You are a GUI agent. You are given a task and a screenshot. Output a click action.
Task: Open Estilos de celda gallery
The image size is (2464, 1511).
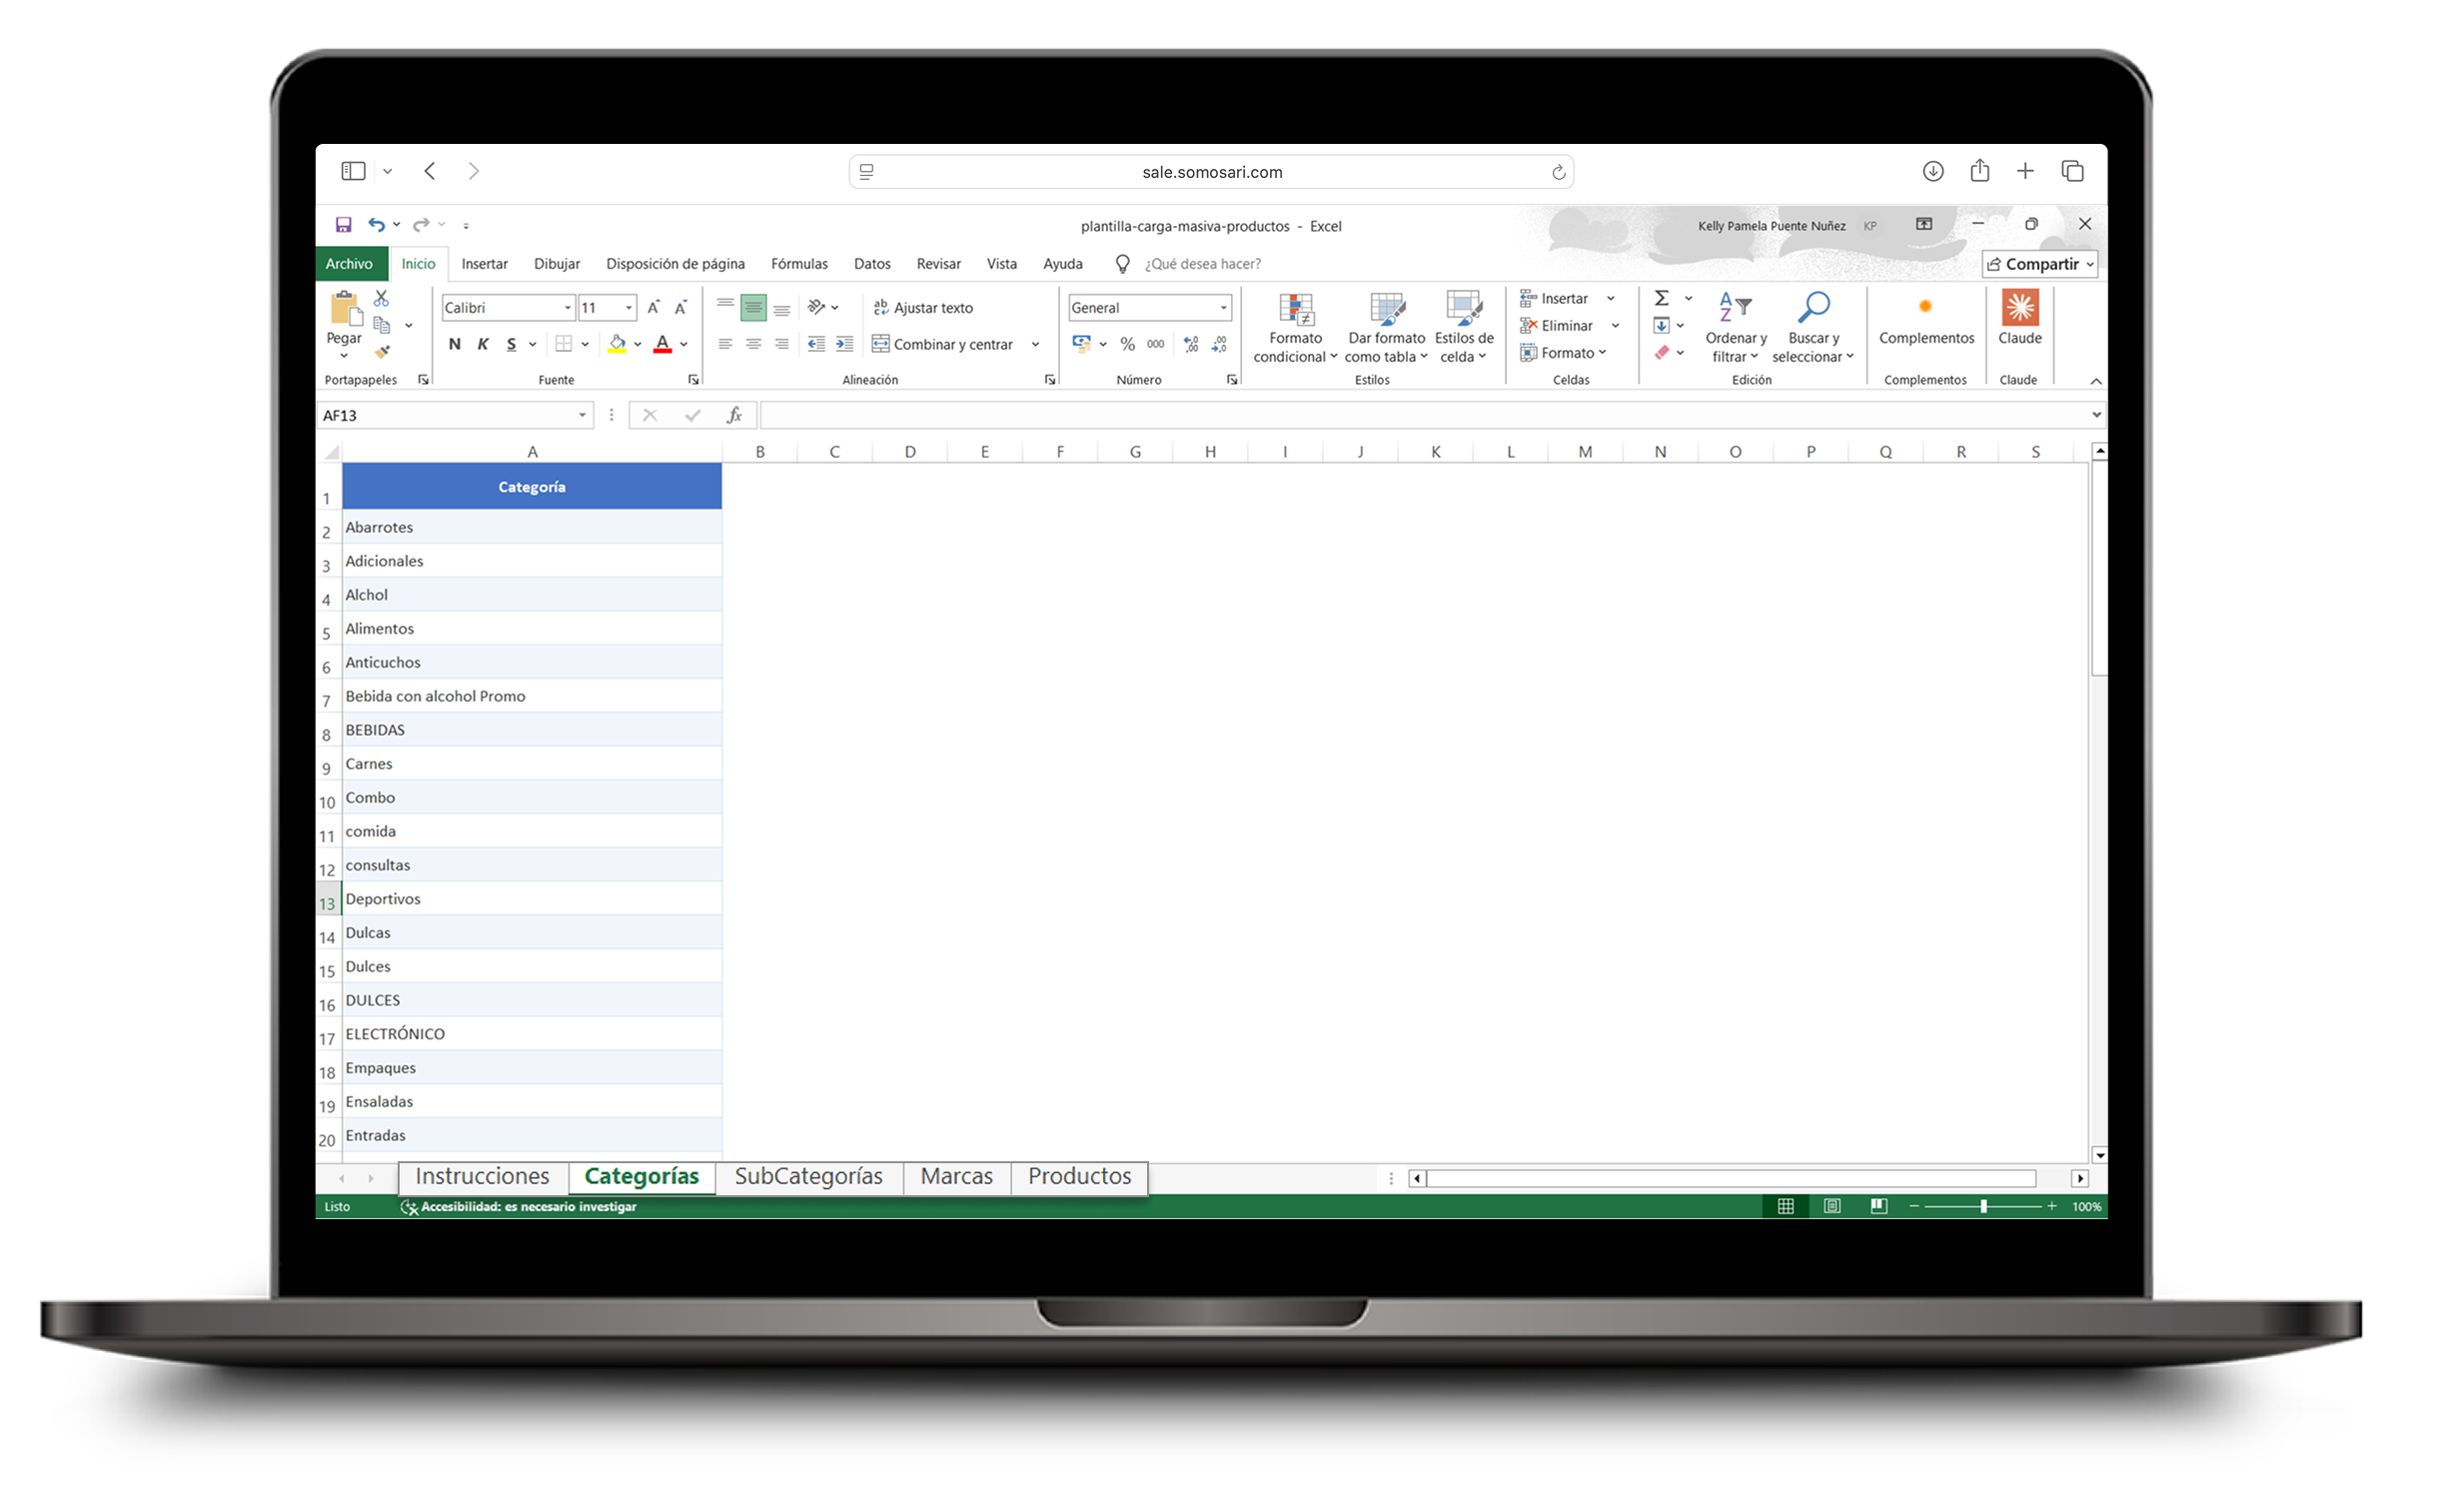click(1465, 328)
